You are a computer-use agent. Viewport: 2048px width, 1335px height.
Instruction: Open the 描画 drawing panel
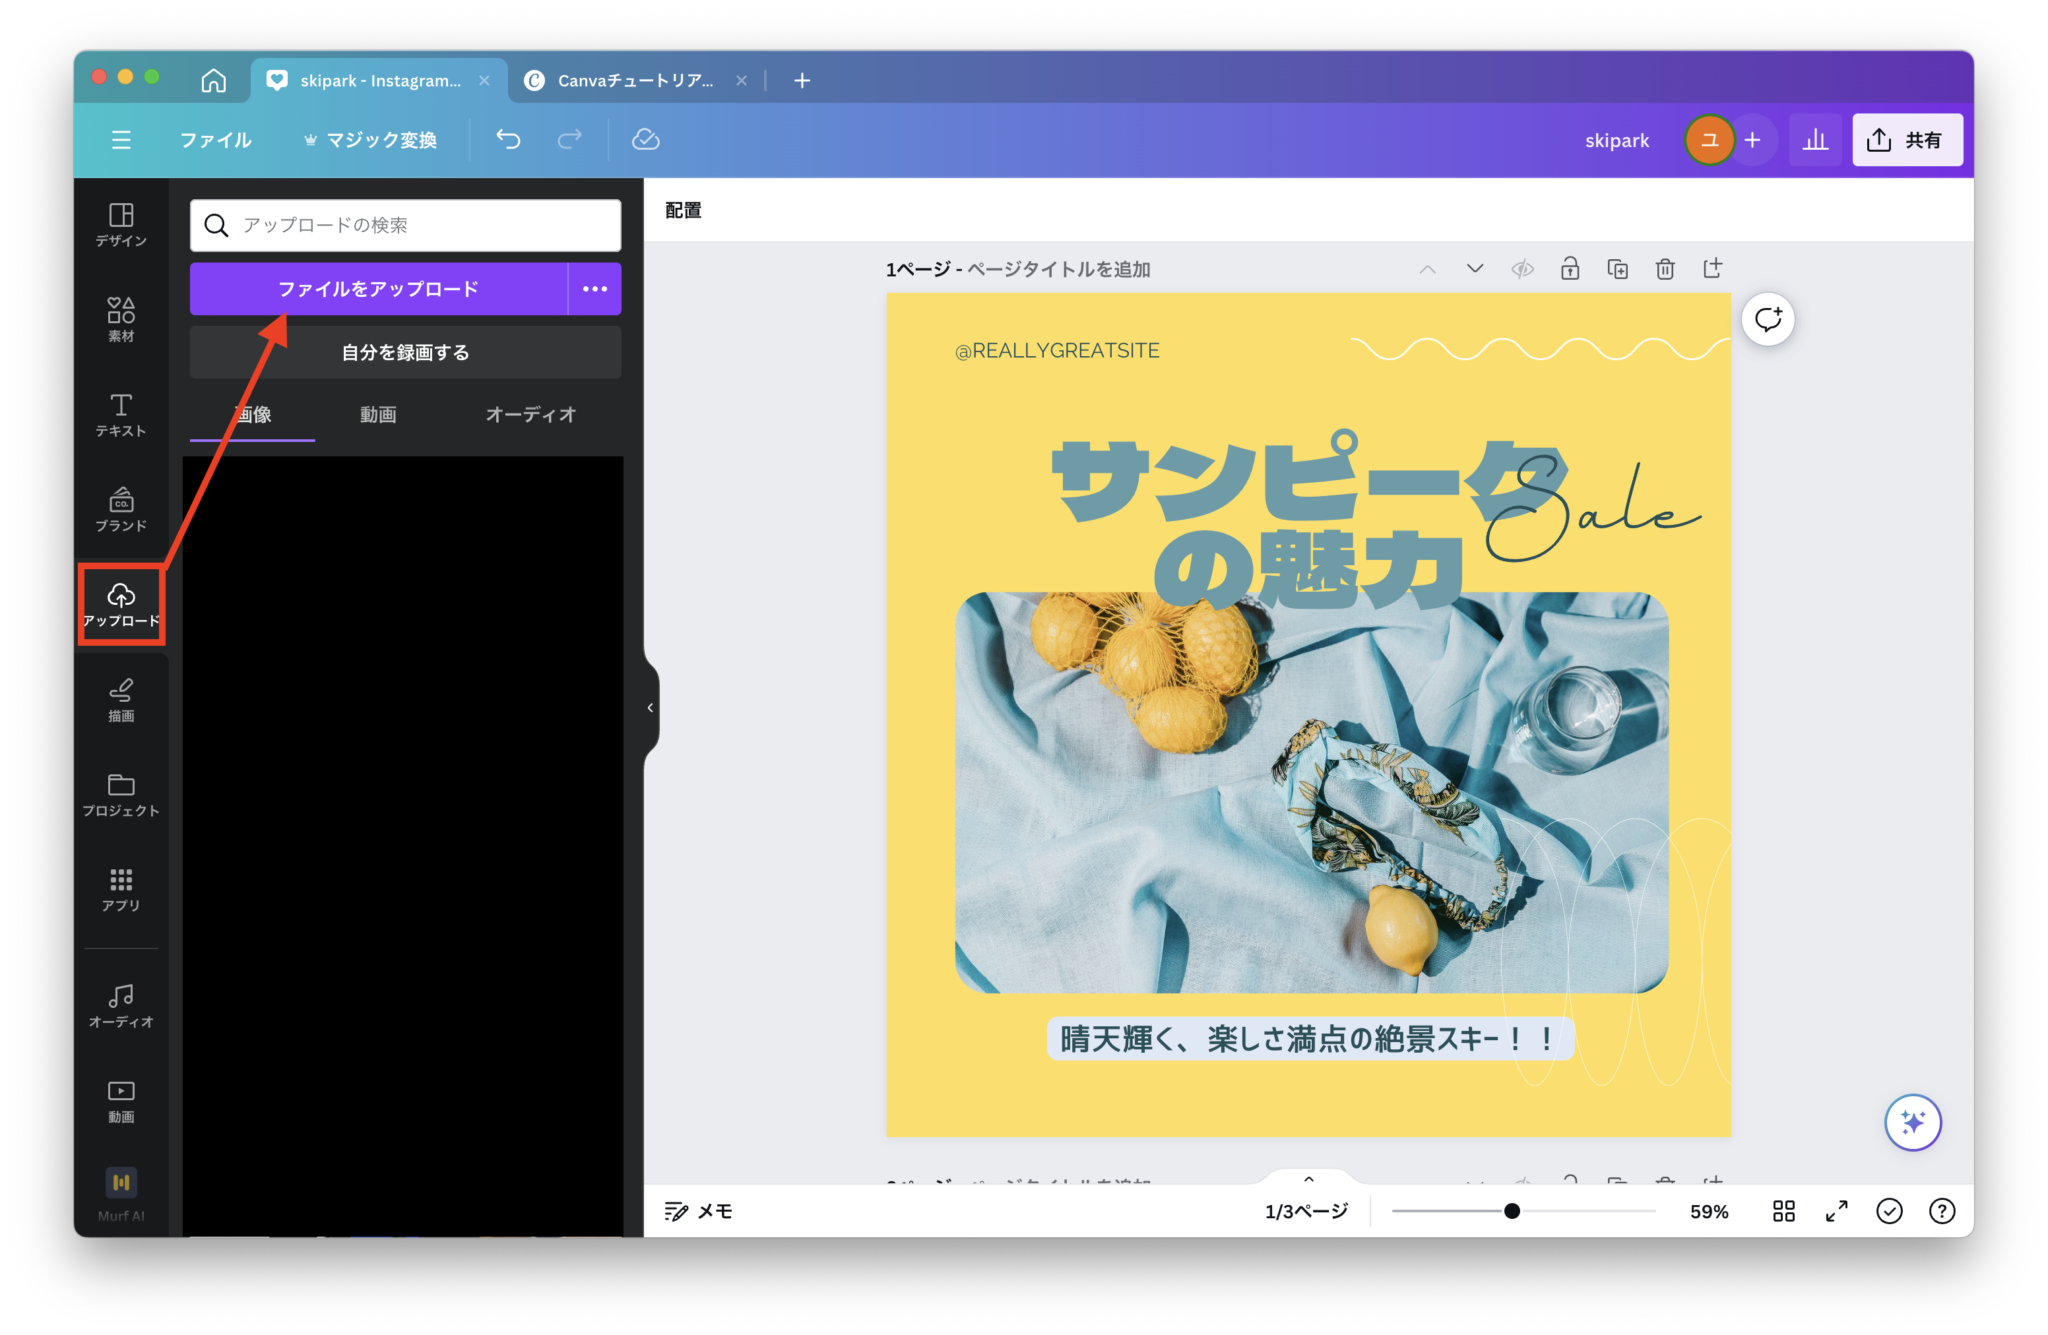[x=120, y=700]
